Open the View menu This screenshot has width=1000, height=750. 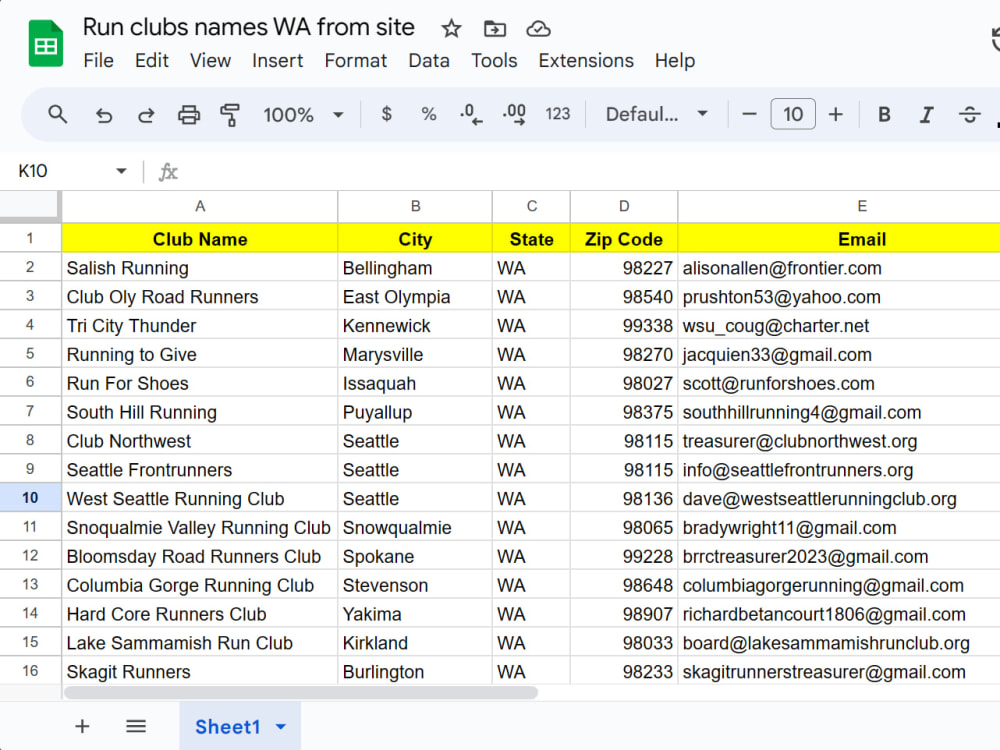(x=210, y=61)
